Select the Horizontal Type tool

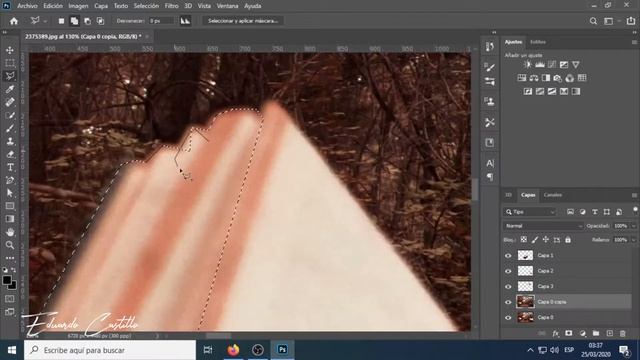coord(10,167)
